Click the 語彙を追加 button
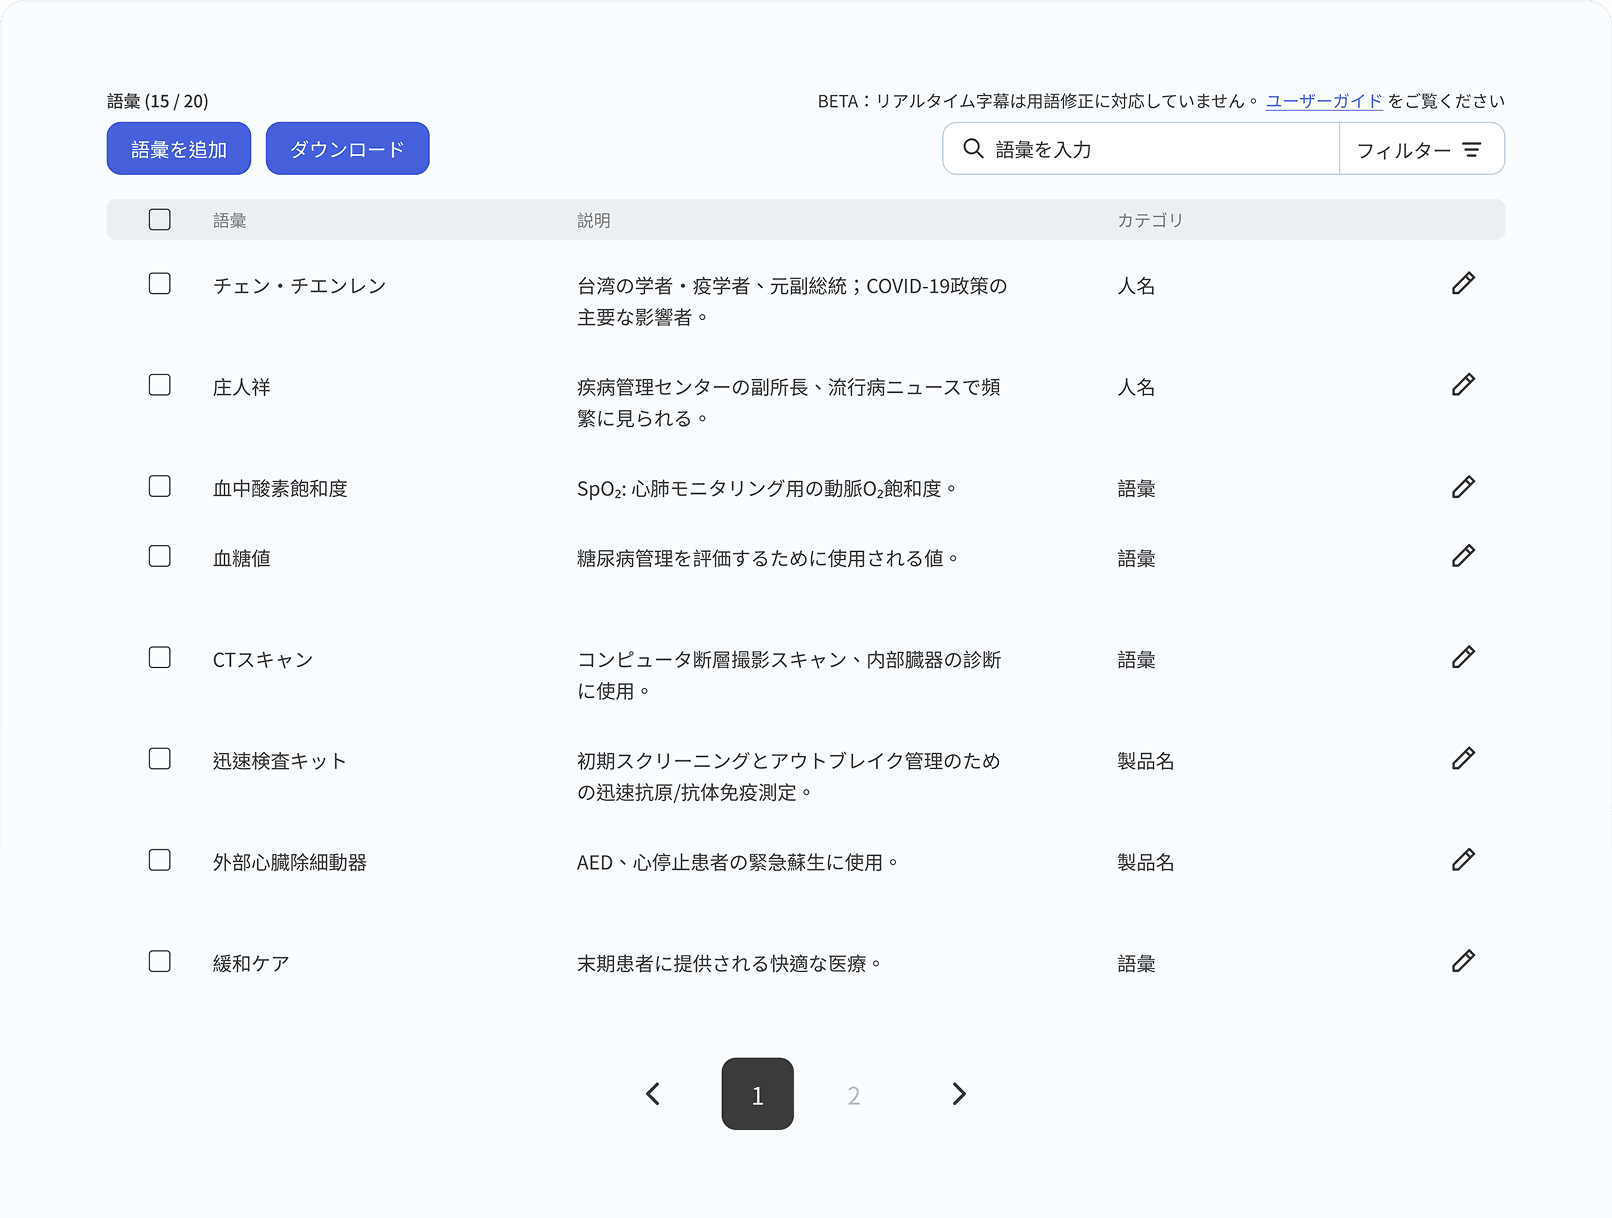The image size is (1612, 1218). tap(179, 149)
